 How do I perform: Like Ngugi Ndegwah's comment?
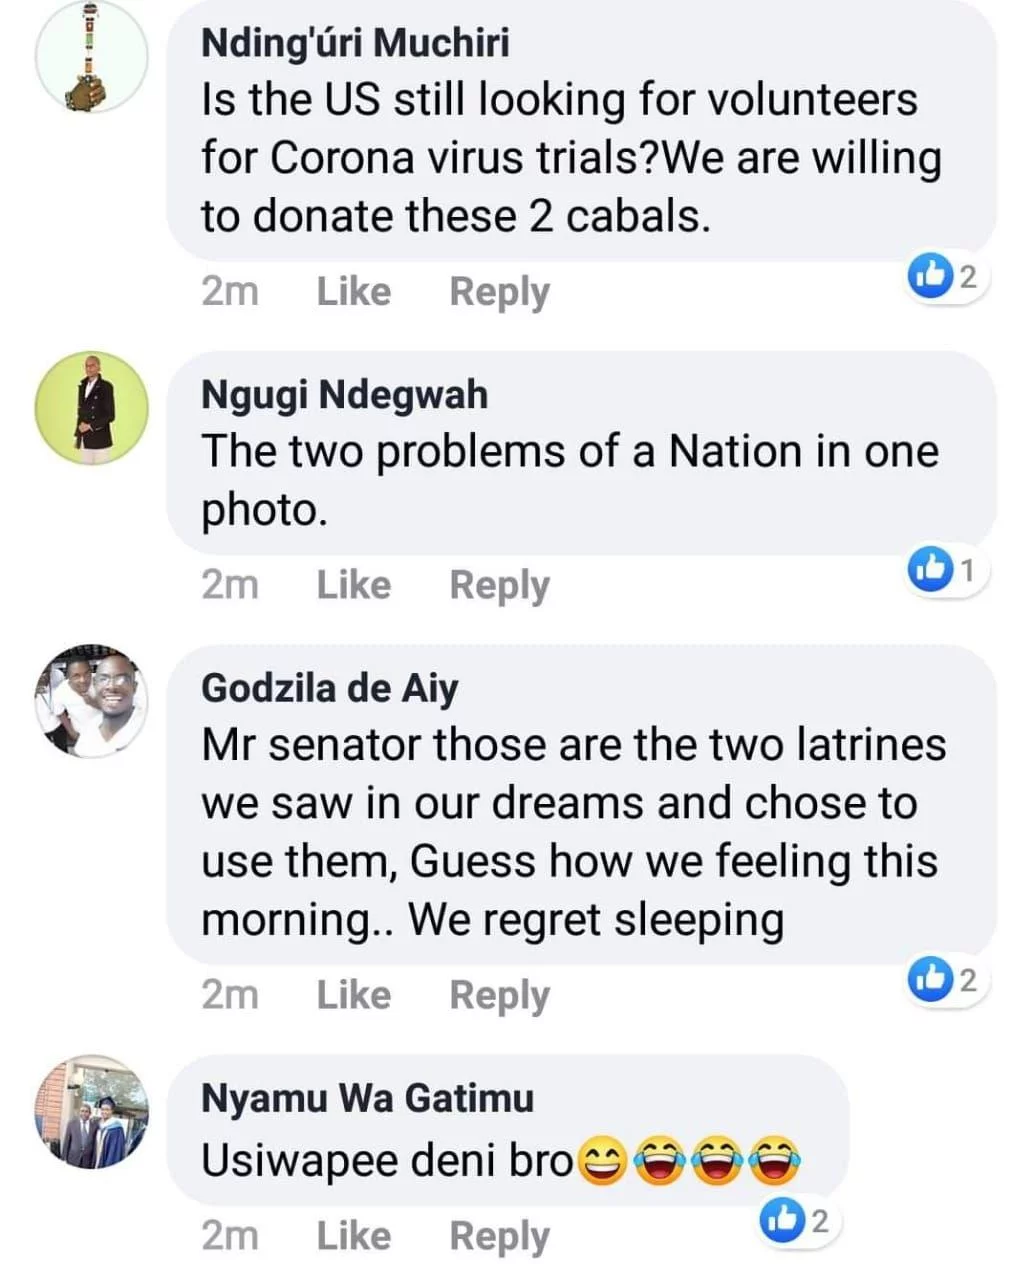point(354,585)
